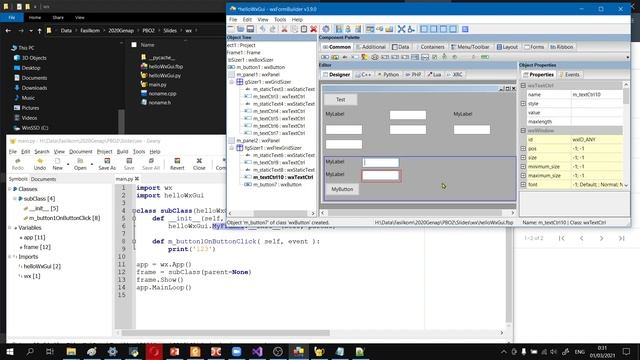The image size is (640, 360).
Task: Generate code gear icon in wxFormBuilder
Action: 326,29
